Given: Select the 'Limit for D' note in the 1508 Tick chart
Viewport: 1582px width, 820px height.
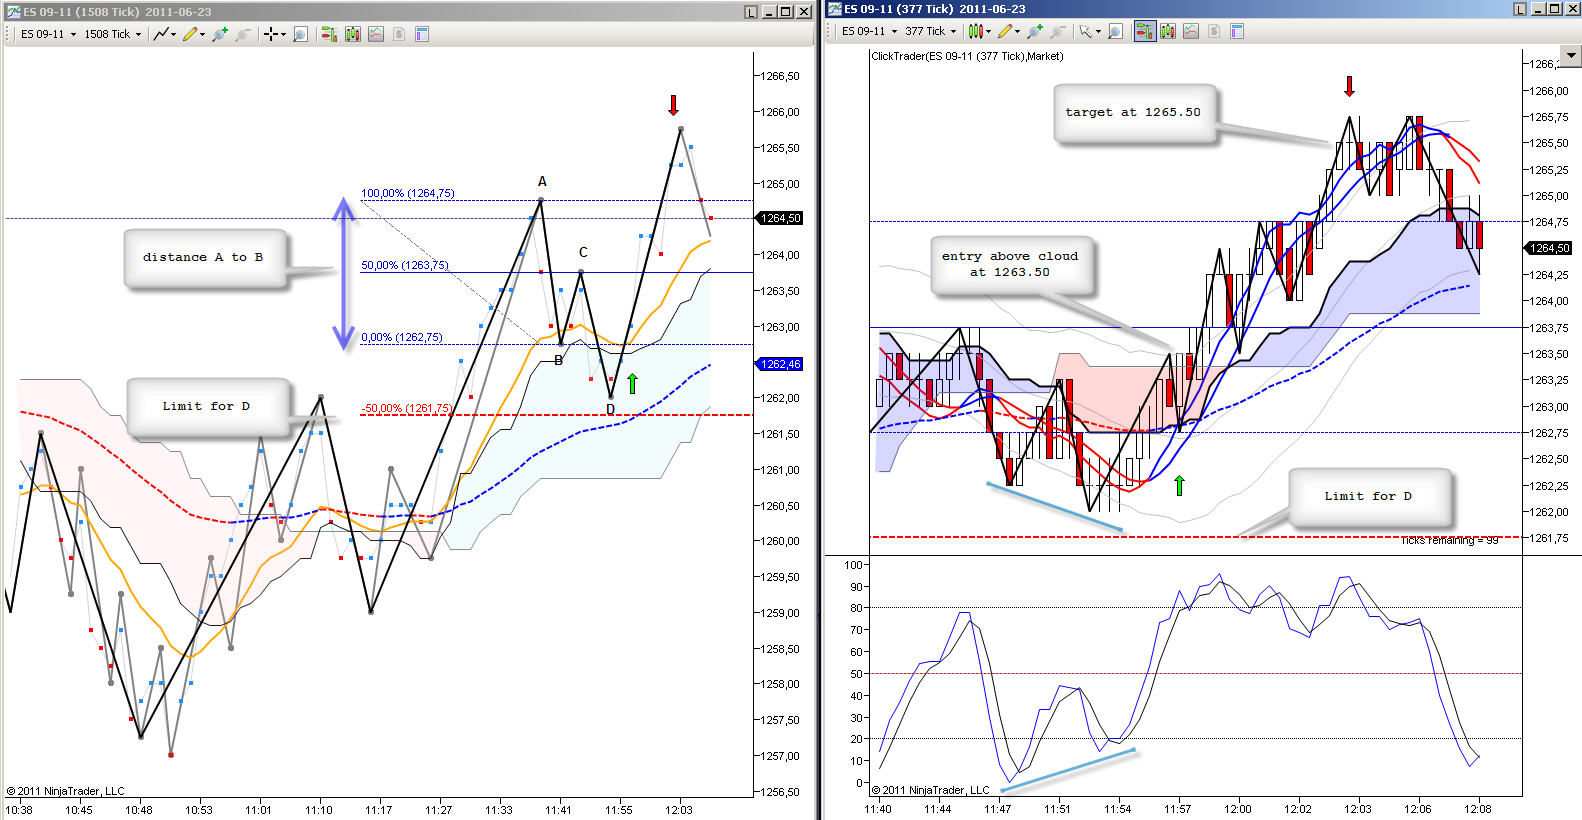Looking at the screenshot, I should pos(208,407).
